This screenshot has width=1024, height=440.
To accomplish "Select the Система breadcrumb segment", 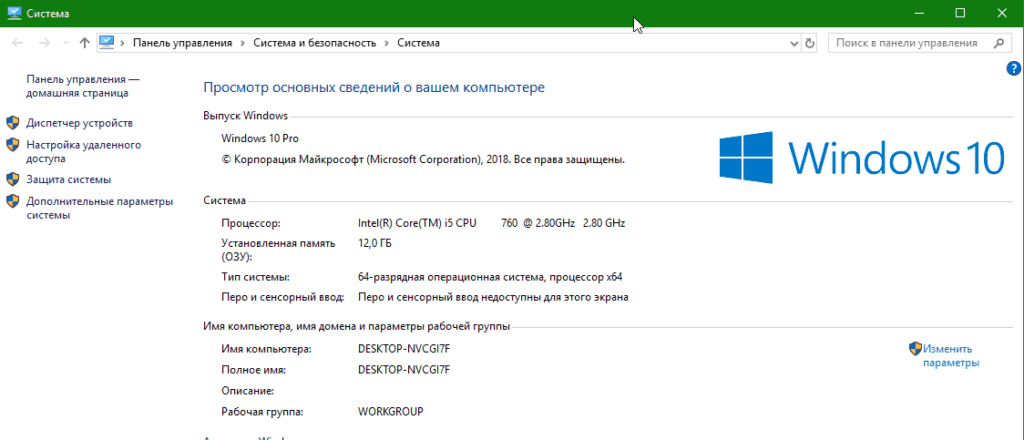I will 419,43.
